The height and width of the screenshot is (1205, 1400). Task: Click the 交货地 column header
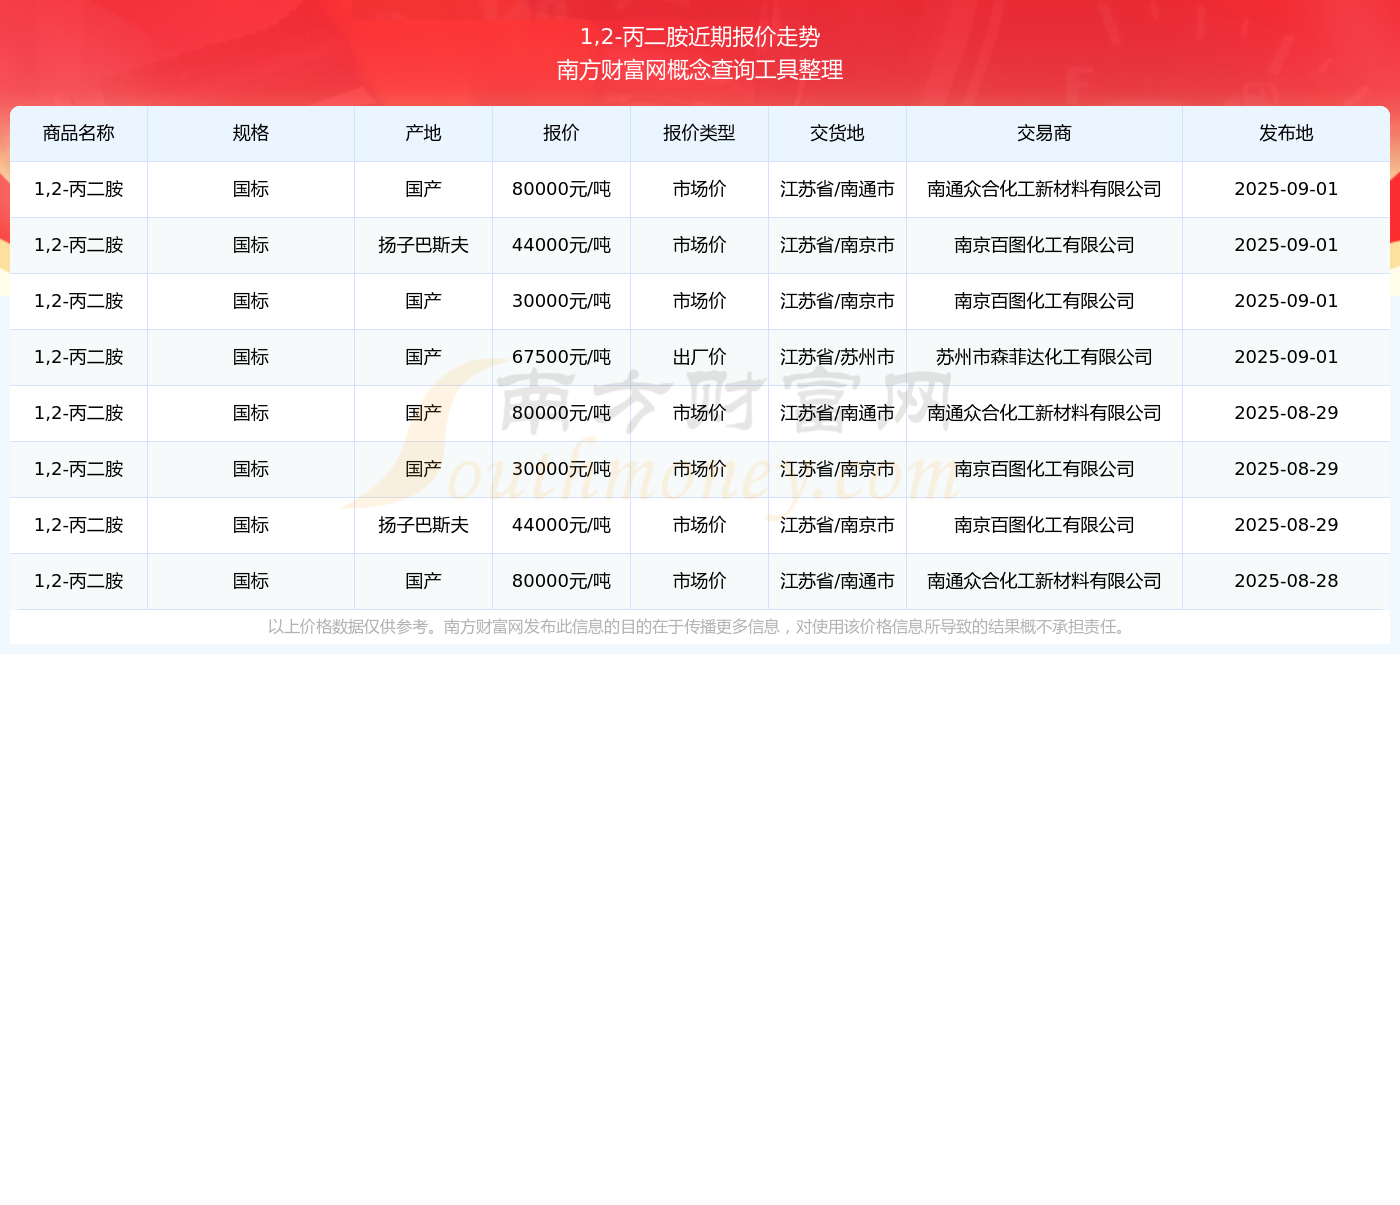(838, 134)
